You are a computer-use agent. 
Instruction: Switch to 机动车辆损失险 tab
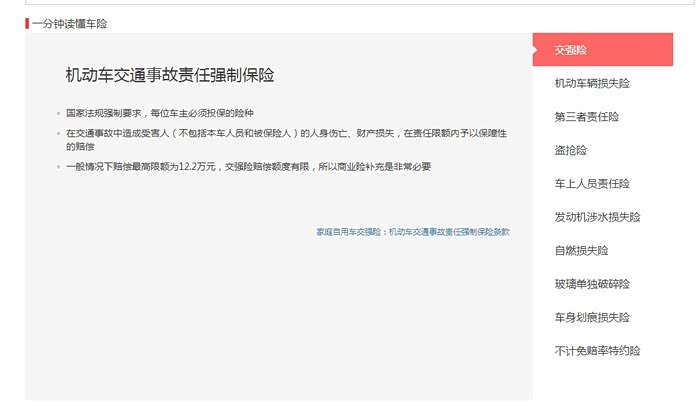pyautogui.click(x=592, y=83)
